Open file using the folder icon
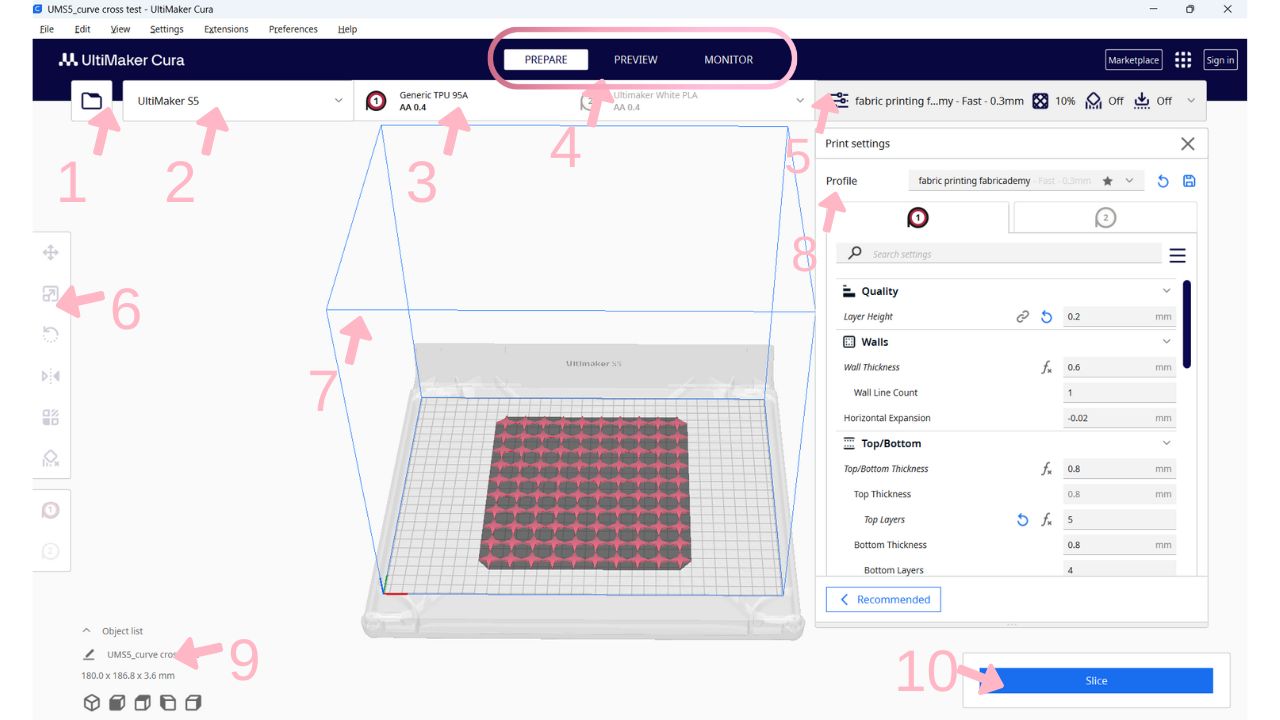1280x720 pixels. pos(92,101)
